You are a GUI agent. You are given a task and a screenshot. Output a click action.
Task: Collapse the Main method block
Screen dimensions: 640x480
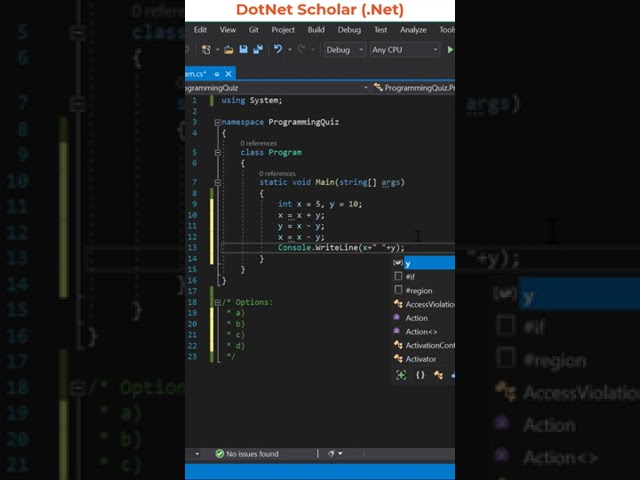tap(218, 182)
